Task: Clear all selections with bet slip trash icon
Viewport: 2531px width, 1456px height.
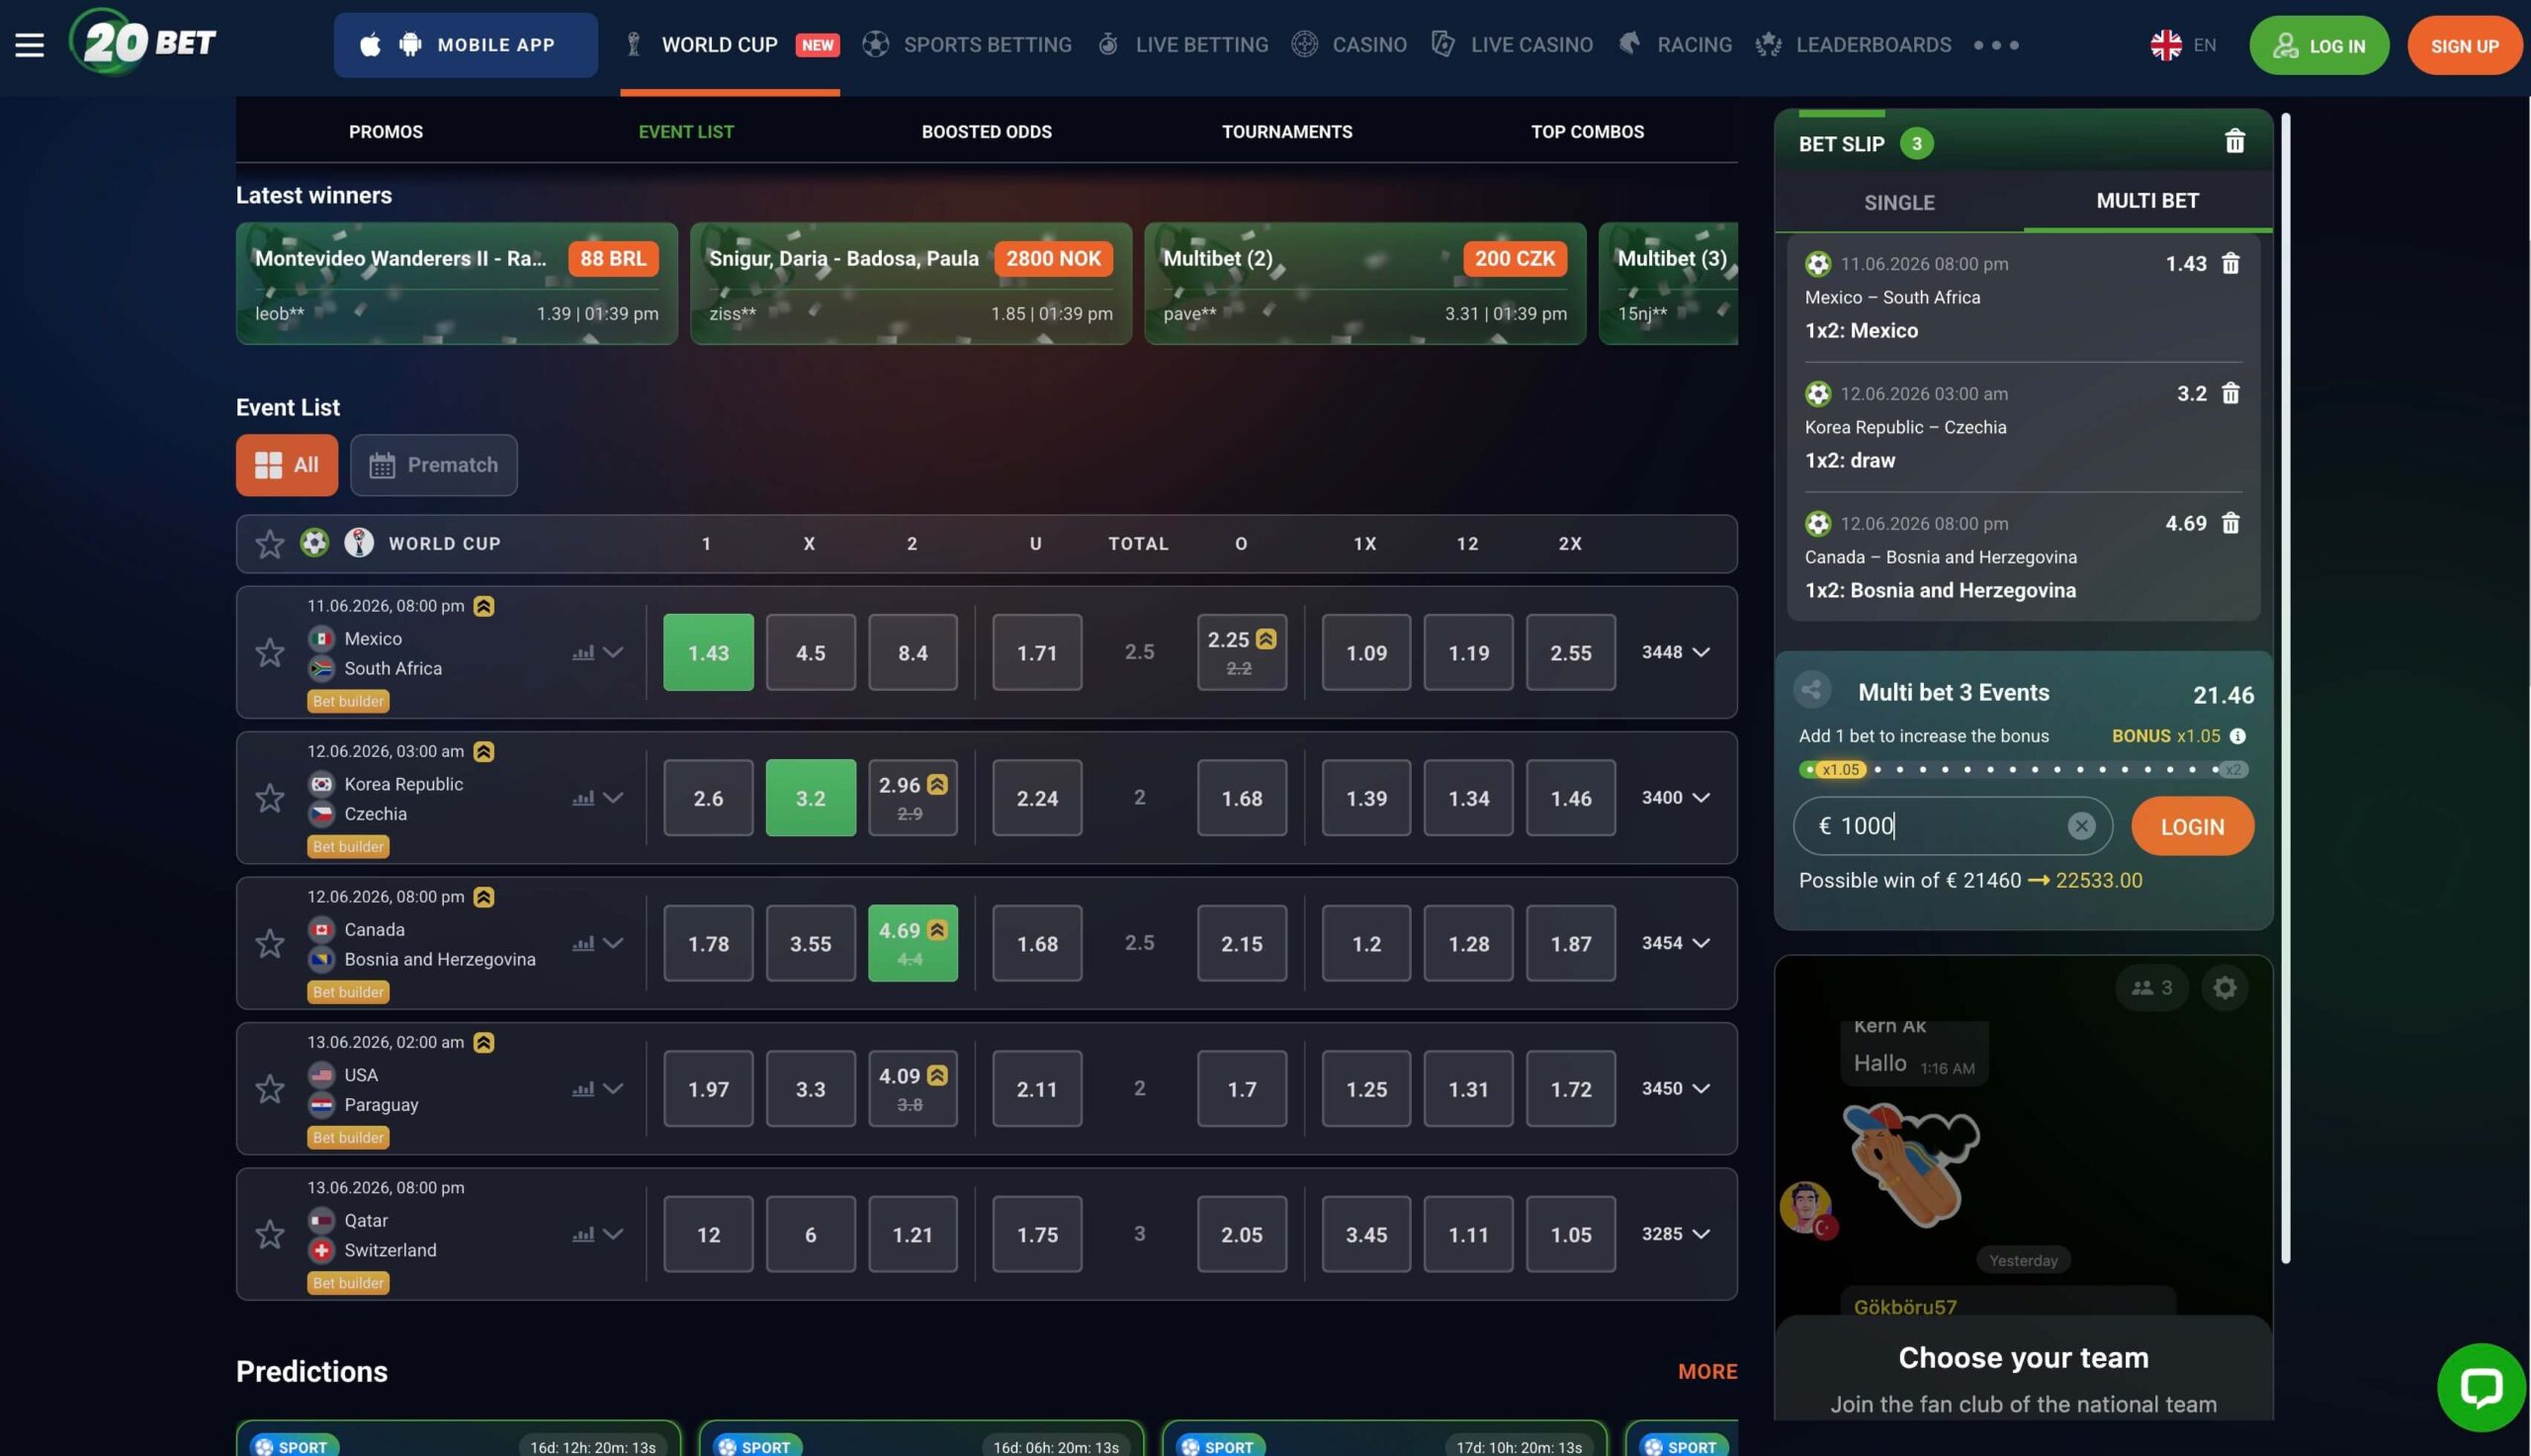Action: coord(2234,141)
